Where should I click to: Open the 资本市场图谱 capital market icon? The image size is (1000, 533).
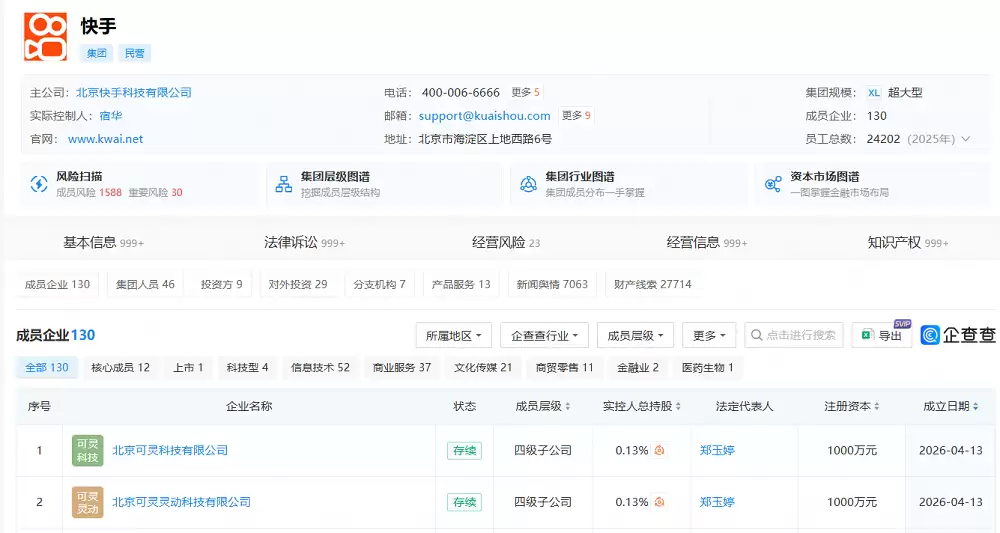(x=773, y=184)
